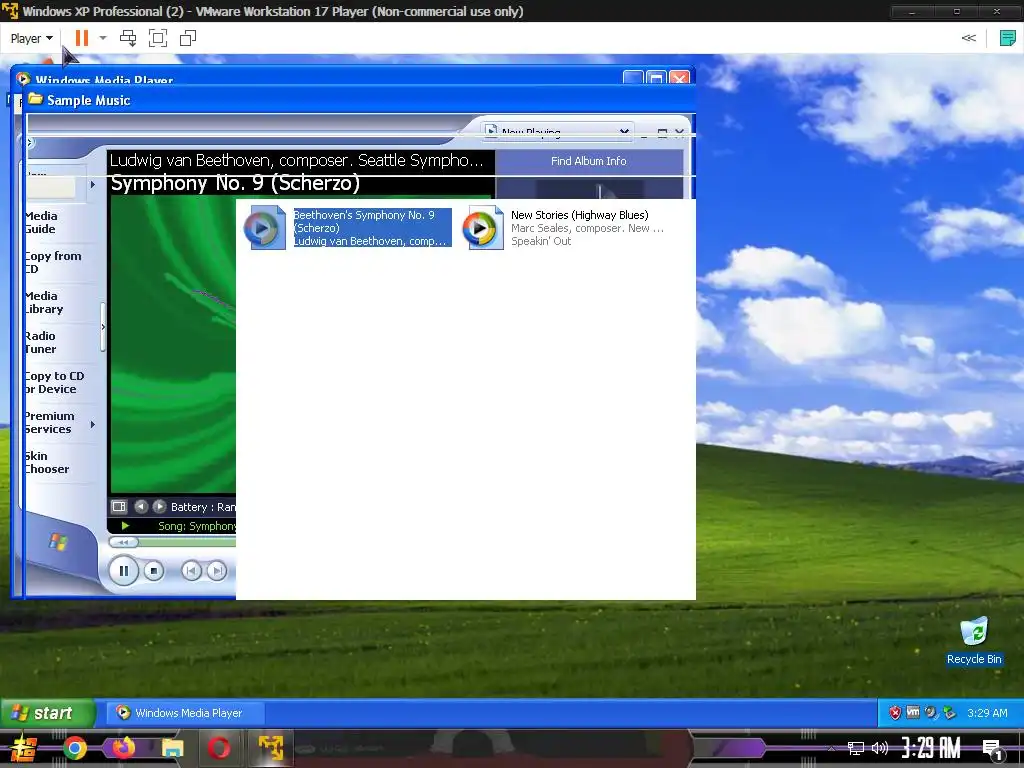Open File Explorer on host taskbar

click(x=172, y=748)
